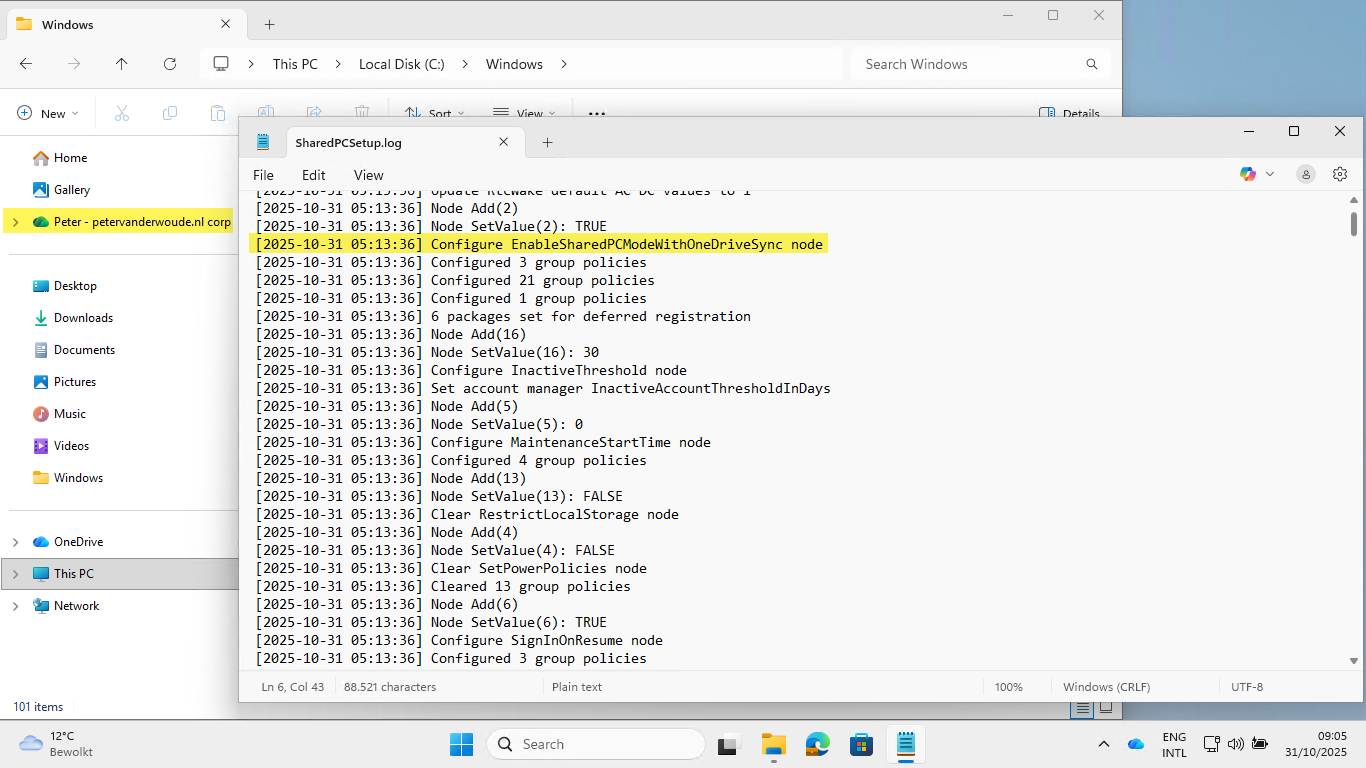
Task: Click the Cut scissors icon
Action: pyautogui.click(x=122, y=113)
